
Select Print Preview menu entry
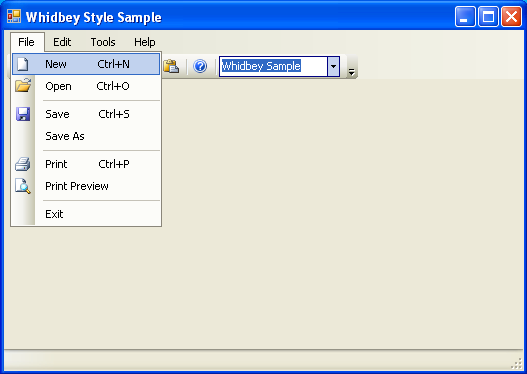point(86,186)
